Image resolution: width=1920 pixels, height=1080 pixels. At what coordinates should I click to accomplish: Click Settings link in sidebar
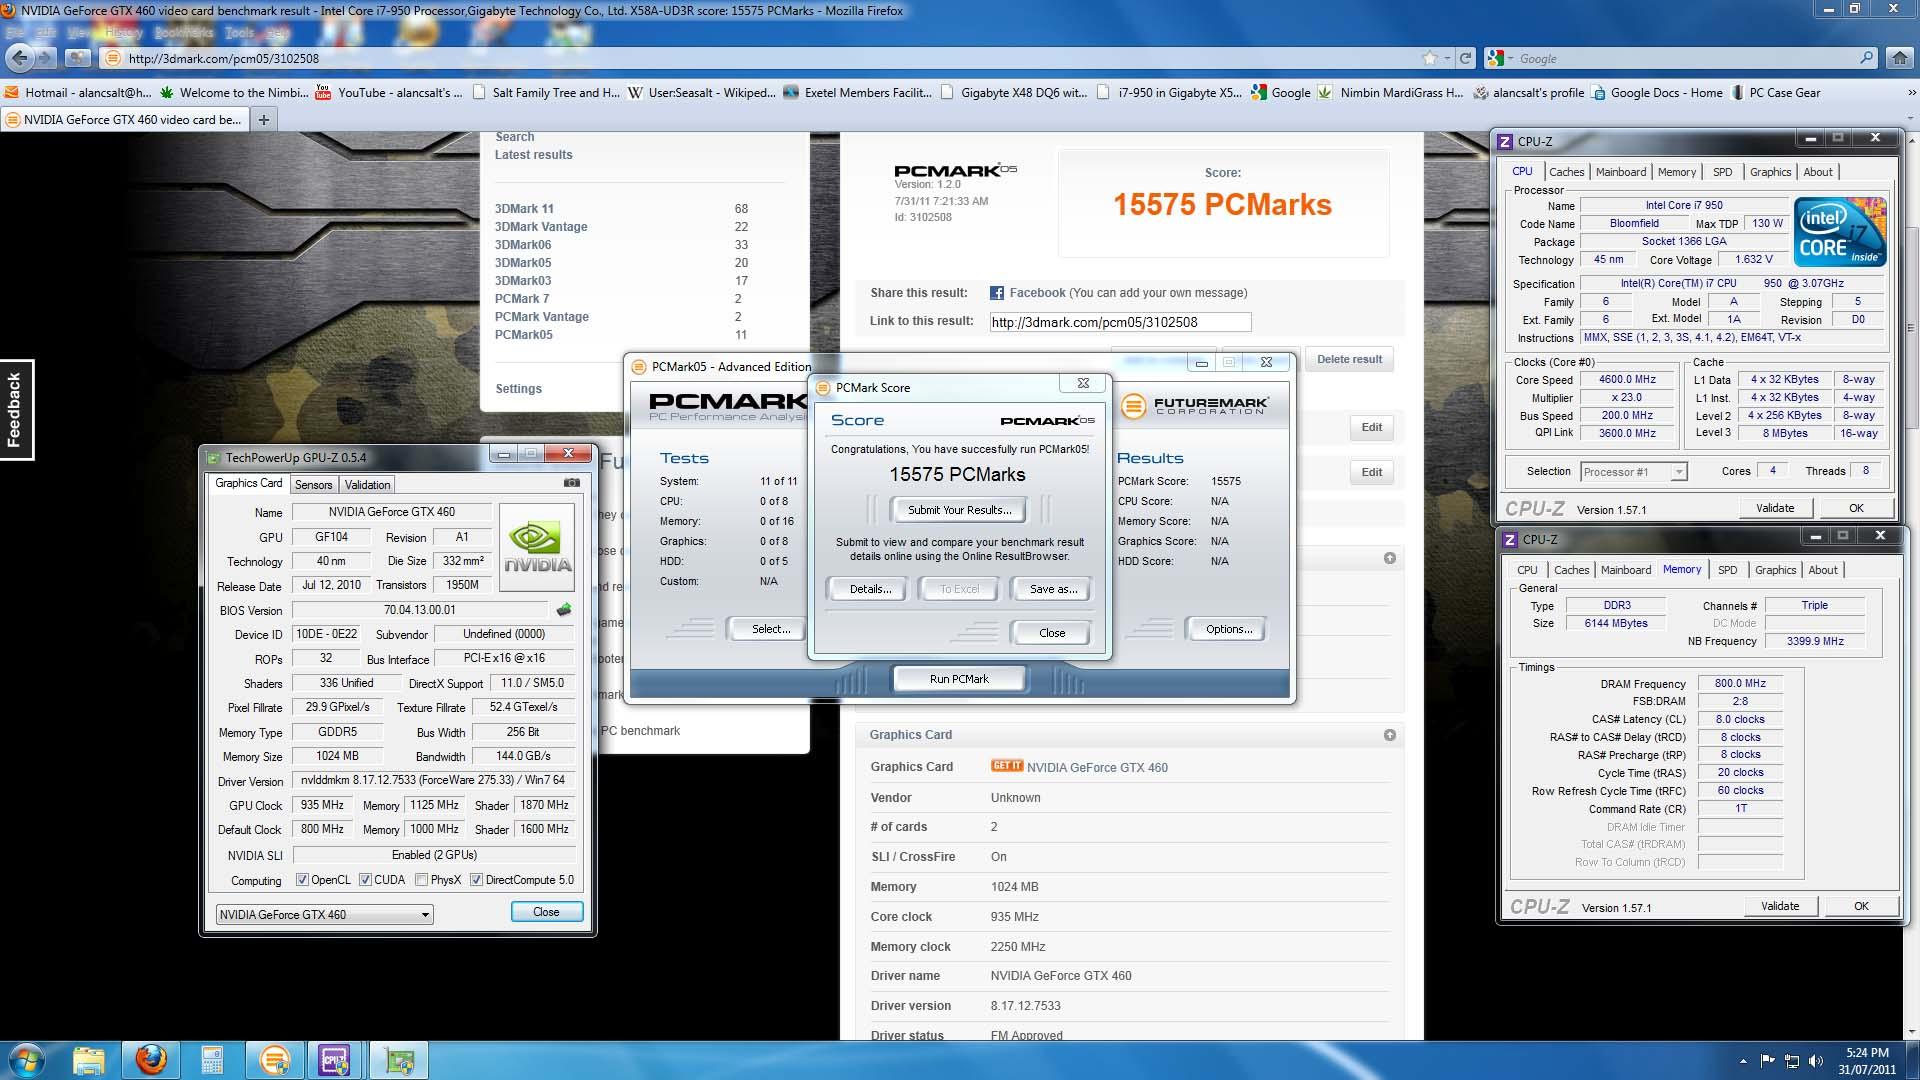click(x=518, y=389)
